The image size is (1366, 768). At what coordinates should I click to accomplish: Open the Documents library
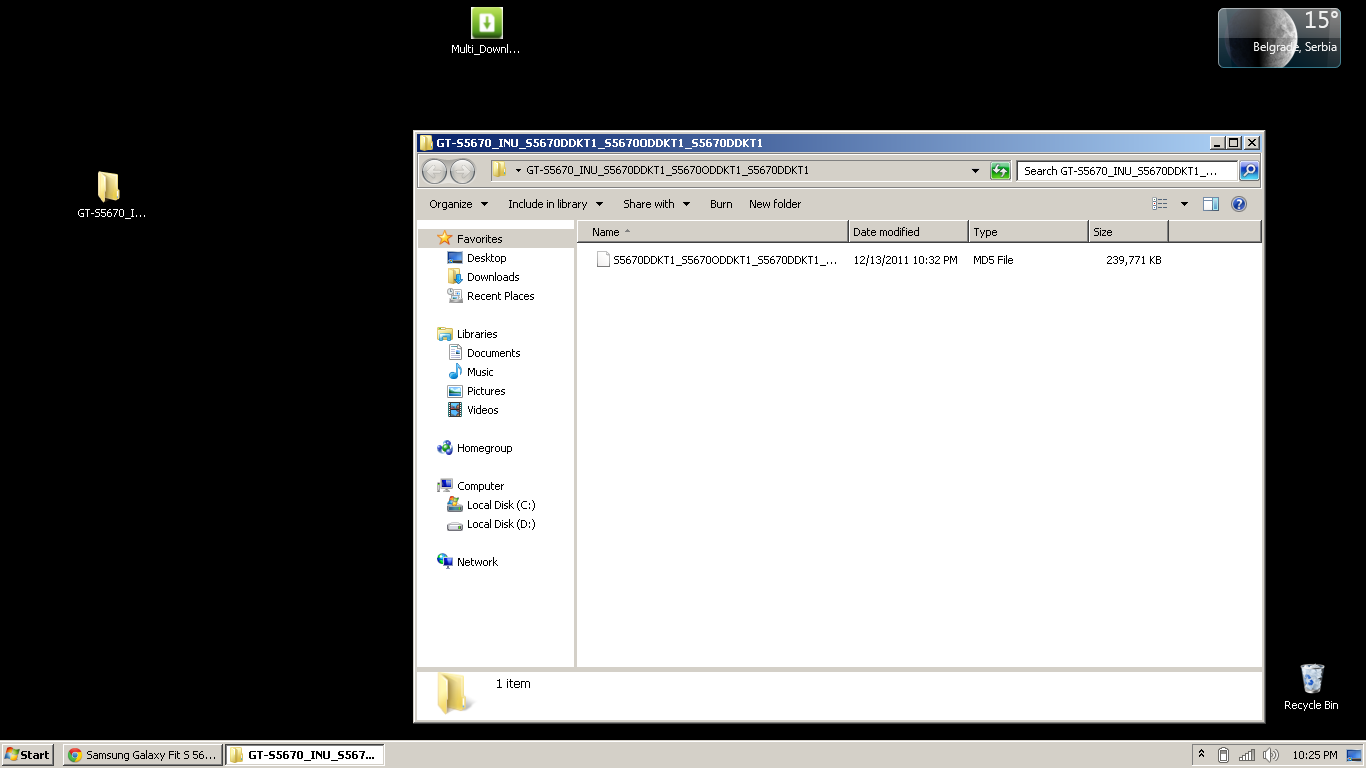pyautogui.click(x=493, y=353)
